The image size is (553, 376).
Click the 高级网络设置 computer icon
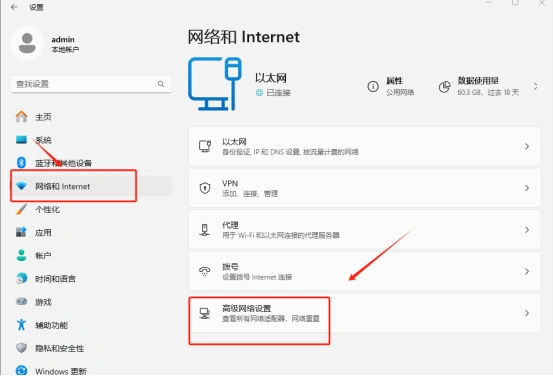point(205,313)
